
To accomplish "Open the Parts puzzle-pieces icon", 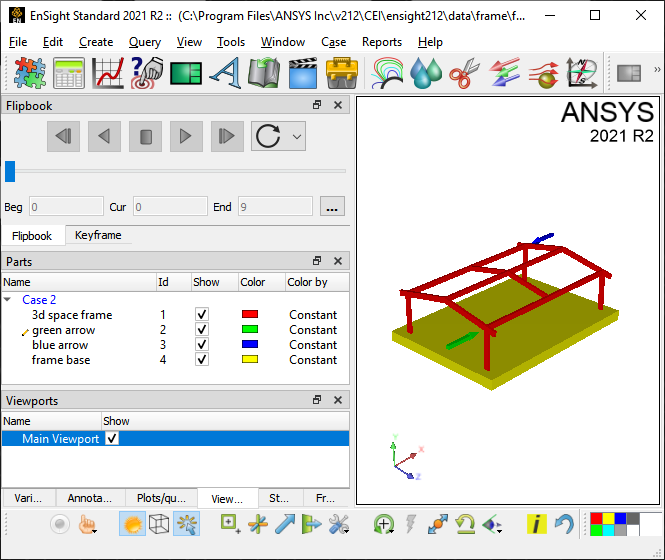I will (30, 73).
